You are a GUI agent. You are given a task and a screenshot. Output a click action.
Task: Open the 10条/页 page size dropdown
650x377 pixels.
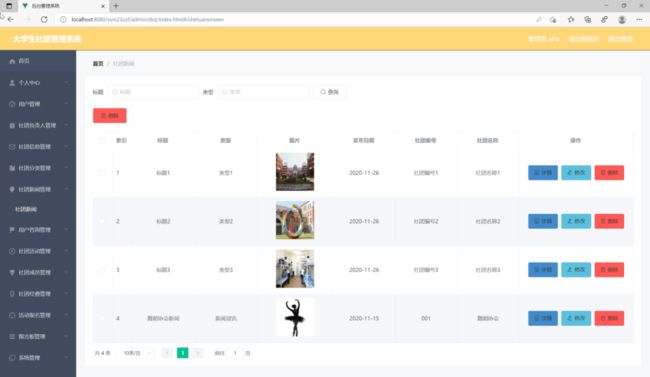(x=136, y=353)
